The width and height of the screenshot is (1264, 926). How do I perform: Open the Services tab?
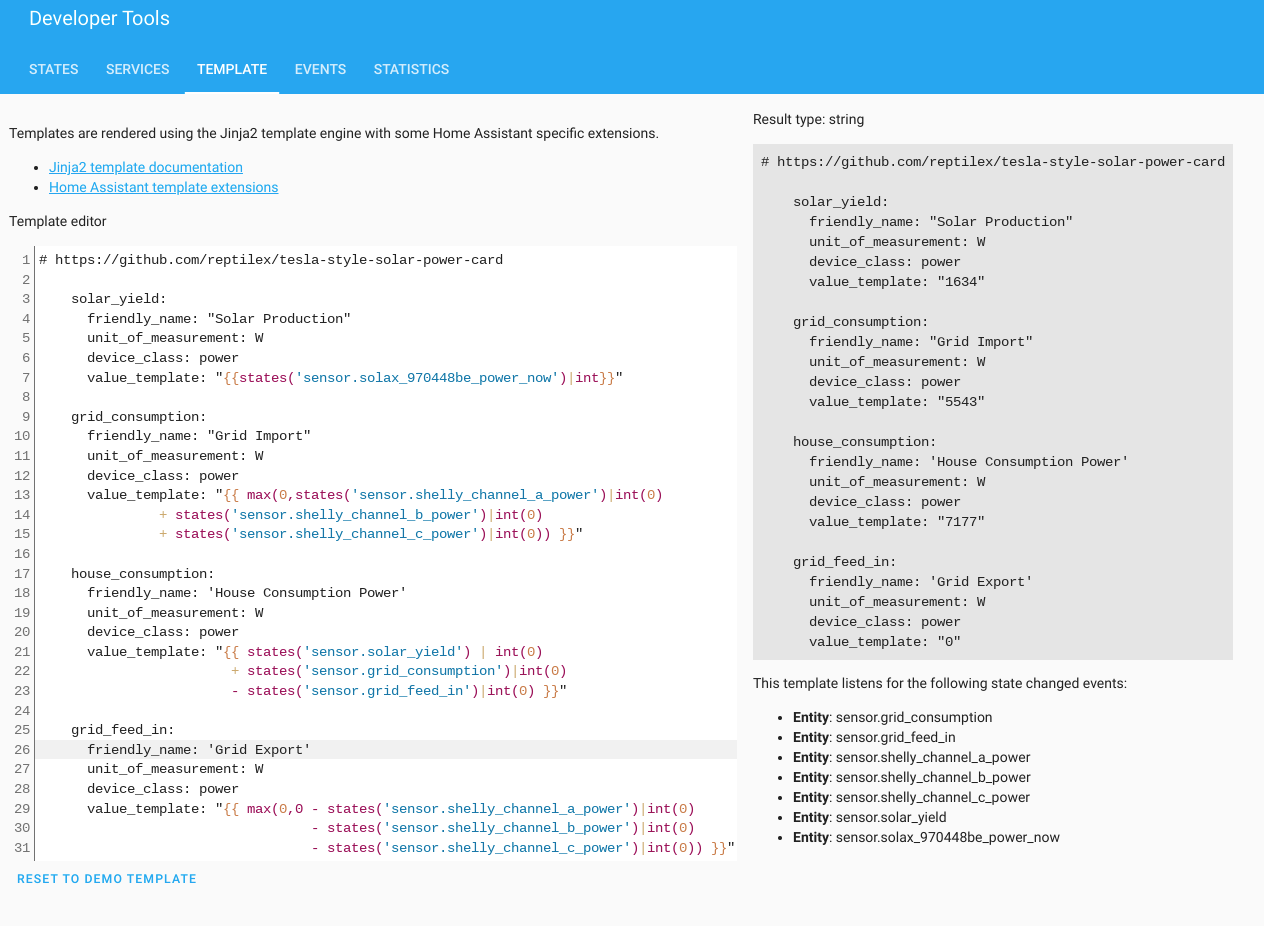[138, 69]
